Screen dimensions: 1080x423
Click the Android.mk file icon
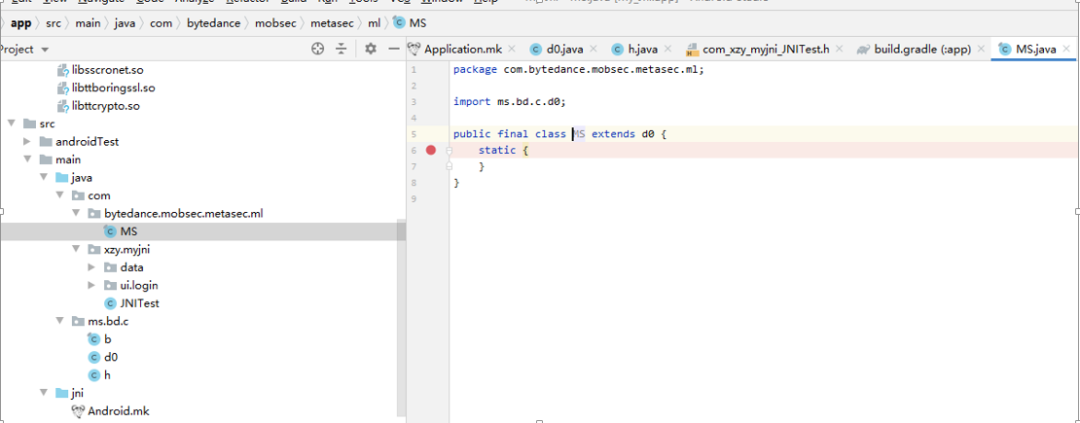click(x=78, y=411)
